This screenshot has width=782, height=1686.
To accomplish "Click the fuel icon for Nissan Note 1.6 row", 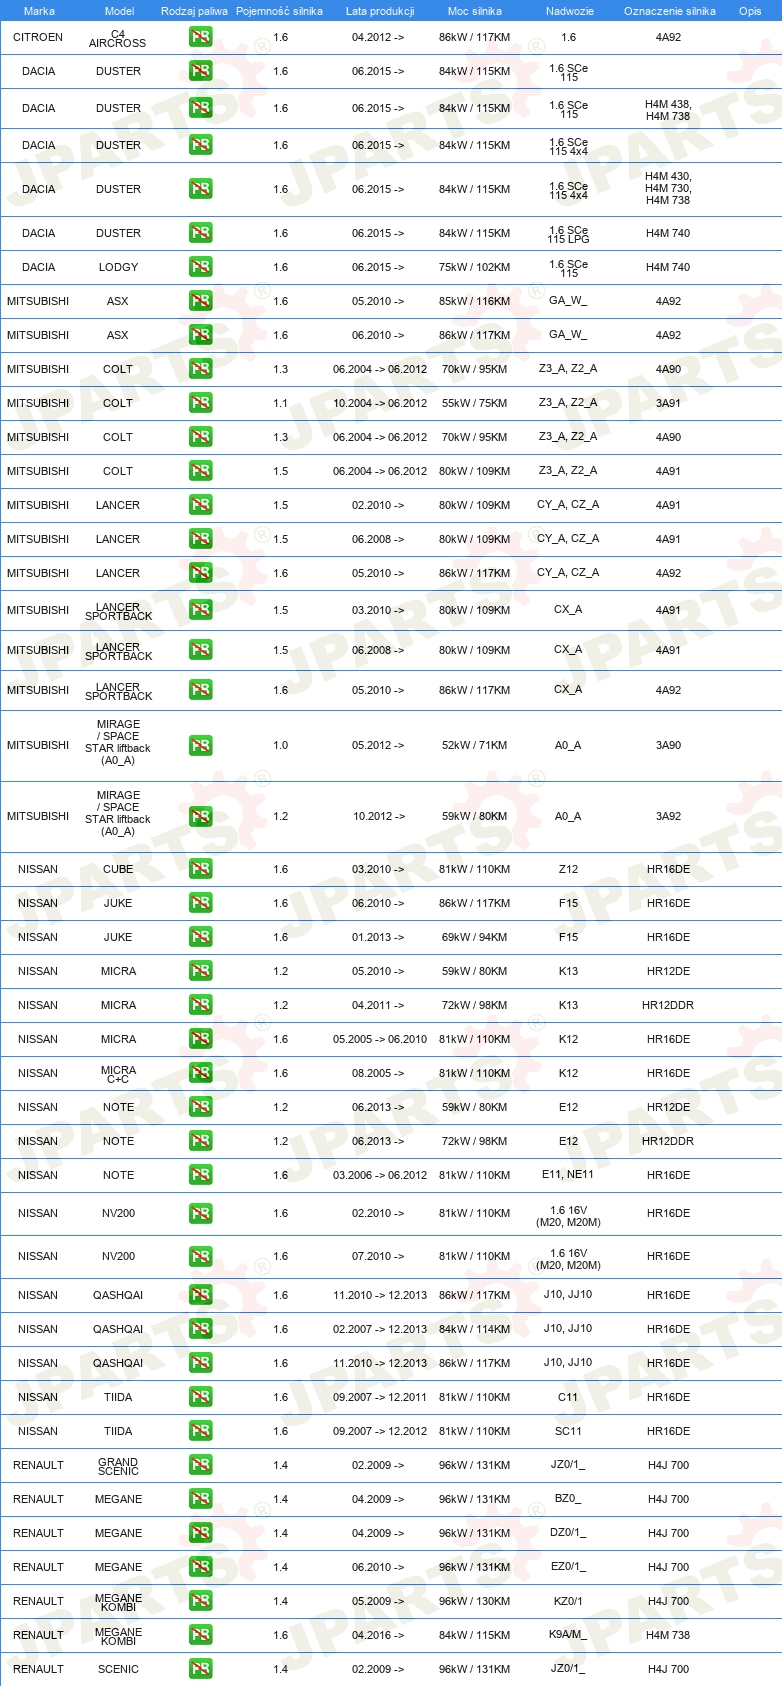I will (x=200, y=1175).
